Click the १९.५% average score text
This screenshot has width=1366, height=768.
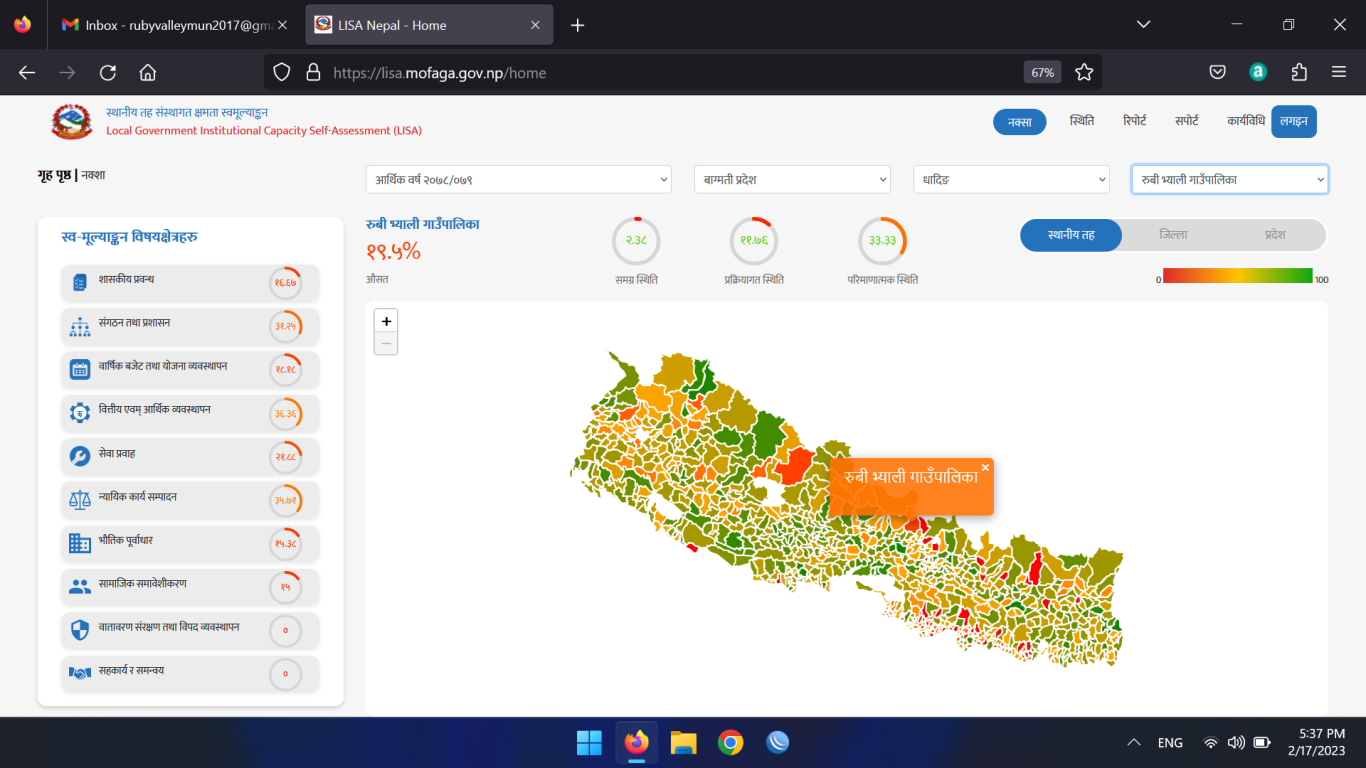coord(393,252)
